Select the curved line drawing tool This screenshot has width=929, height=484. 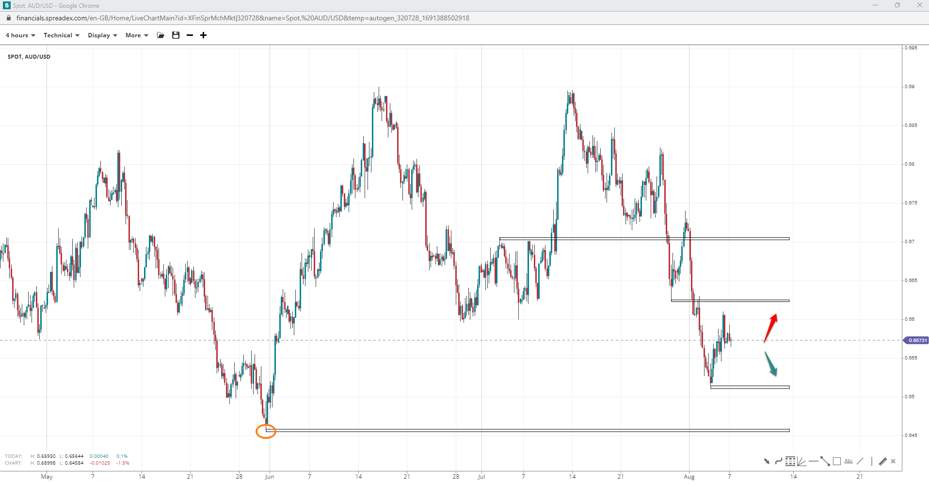point(778,462)
